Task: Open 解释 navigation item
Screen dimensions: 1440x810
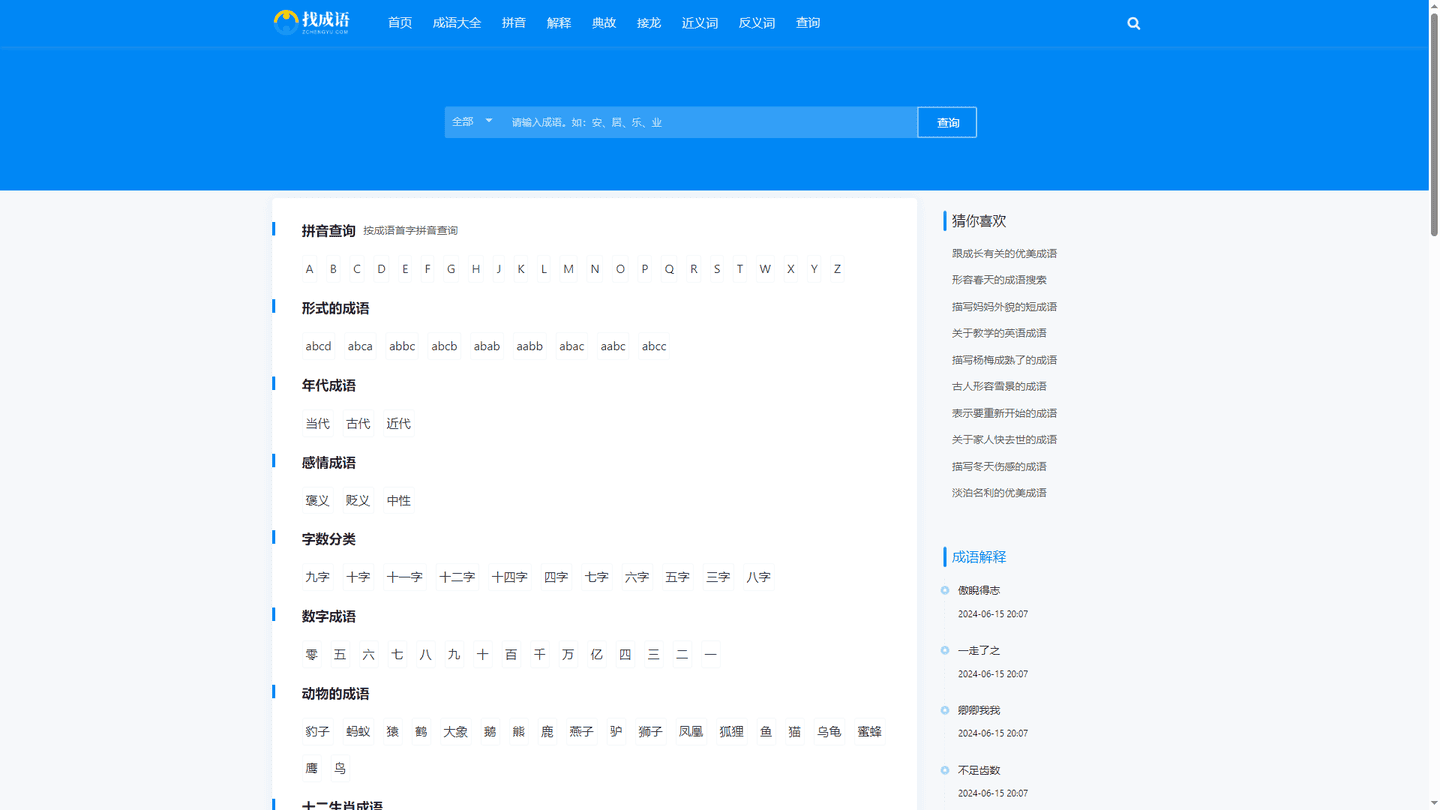Action: [559, 23]
